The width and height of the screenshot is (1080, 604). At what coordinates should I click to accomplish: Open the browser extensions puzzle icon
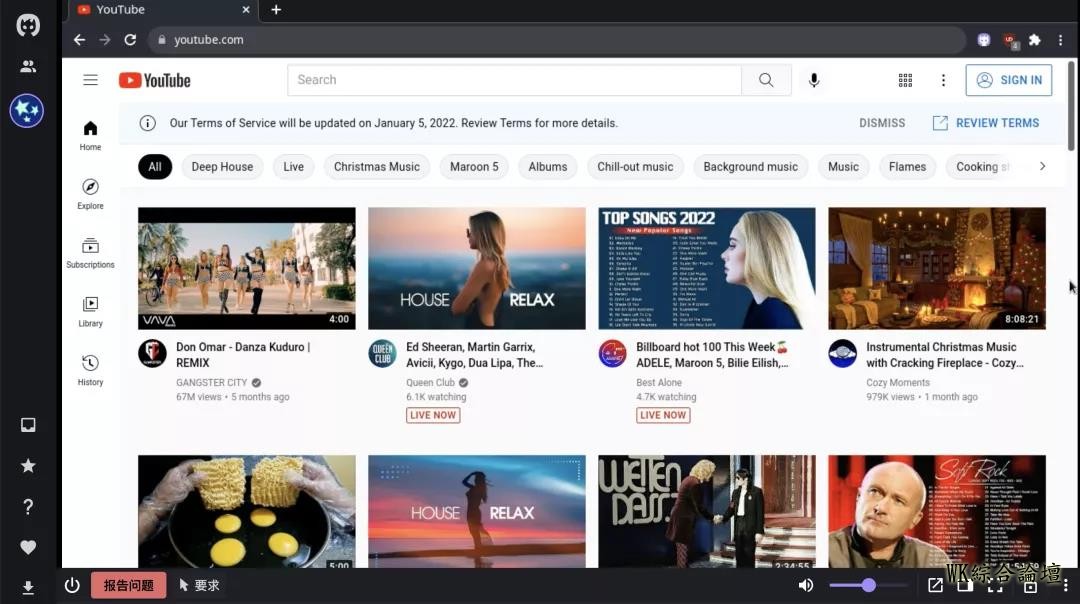1035,40
